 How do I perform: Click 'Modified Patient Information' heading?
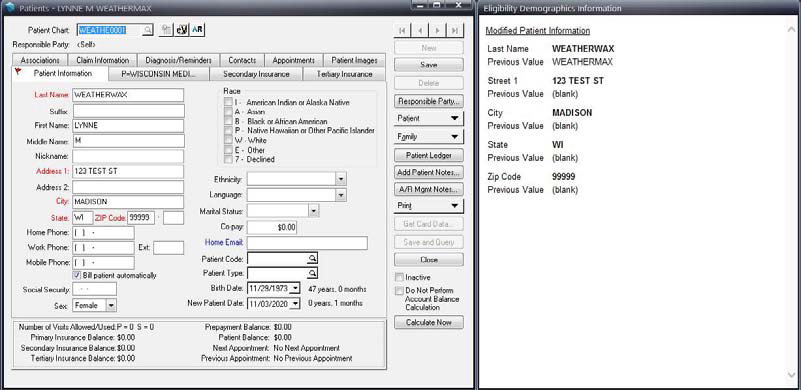(537, 31)
